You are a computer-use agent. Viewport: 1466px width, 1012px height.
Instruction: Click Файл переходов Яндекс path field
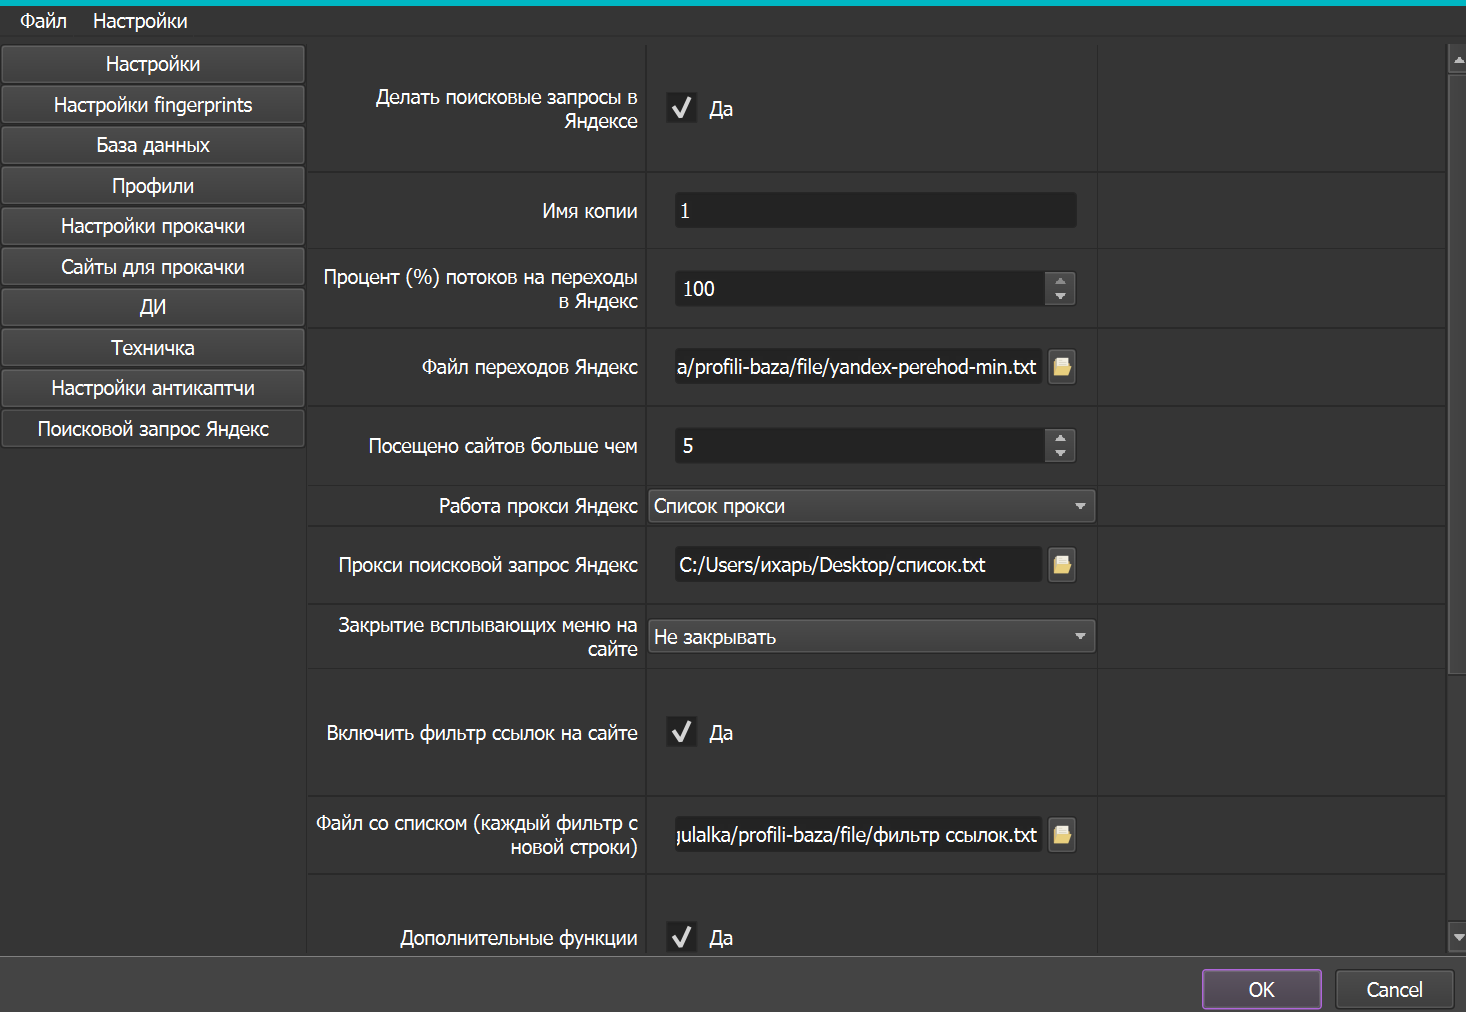[858, 367]
